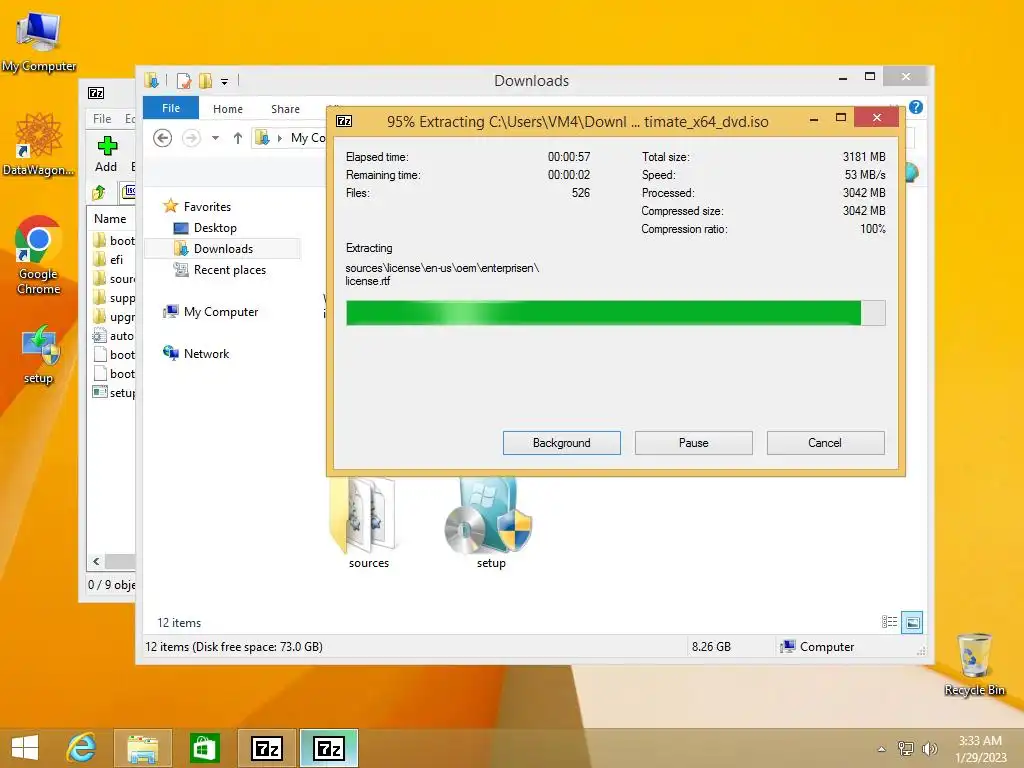Viewport: 1024px width, 768px height.
Task: Launch Internet Explorer from taskbar
Action: [x=81, y=748]
